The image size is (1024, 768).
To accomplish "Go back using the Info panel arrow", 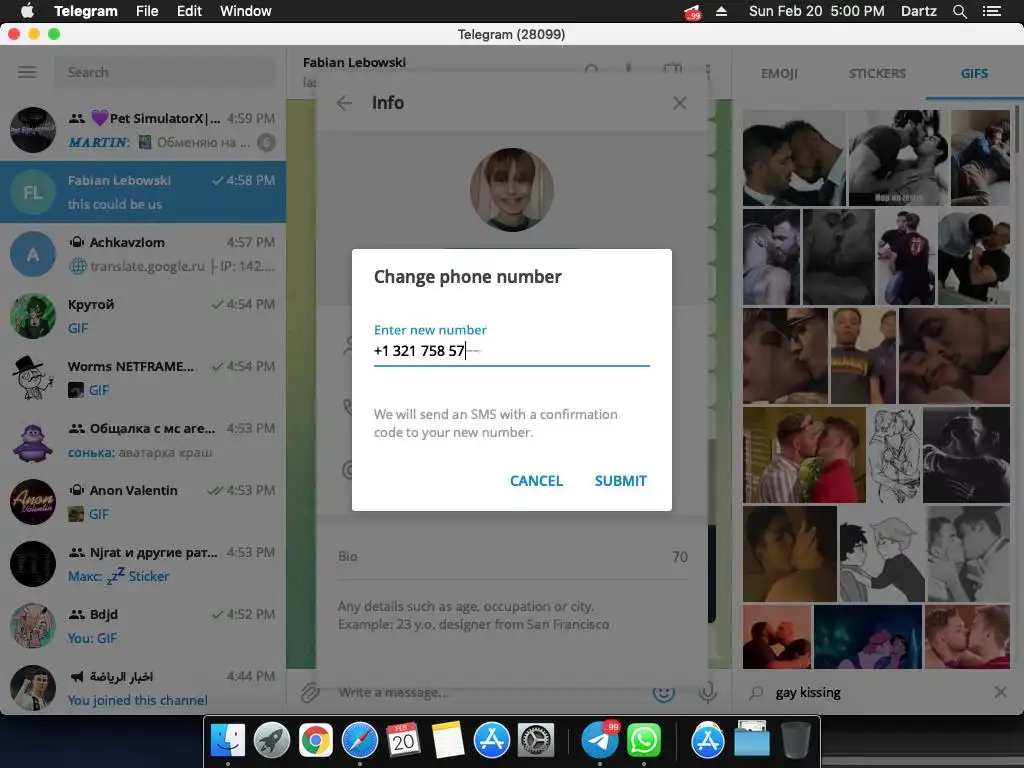I will point(344,103).
